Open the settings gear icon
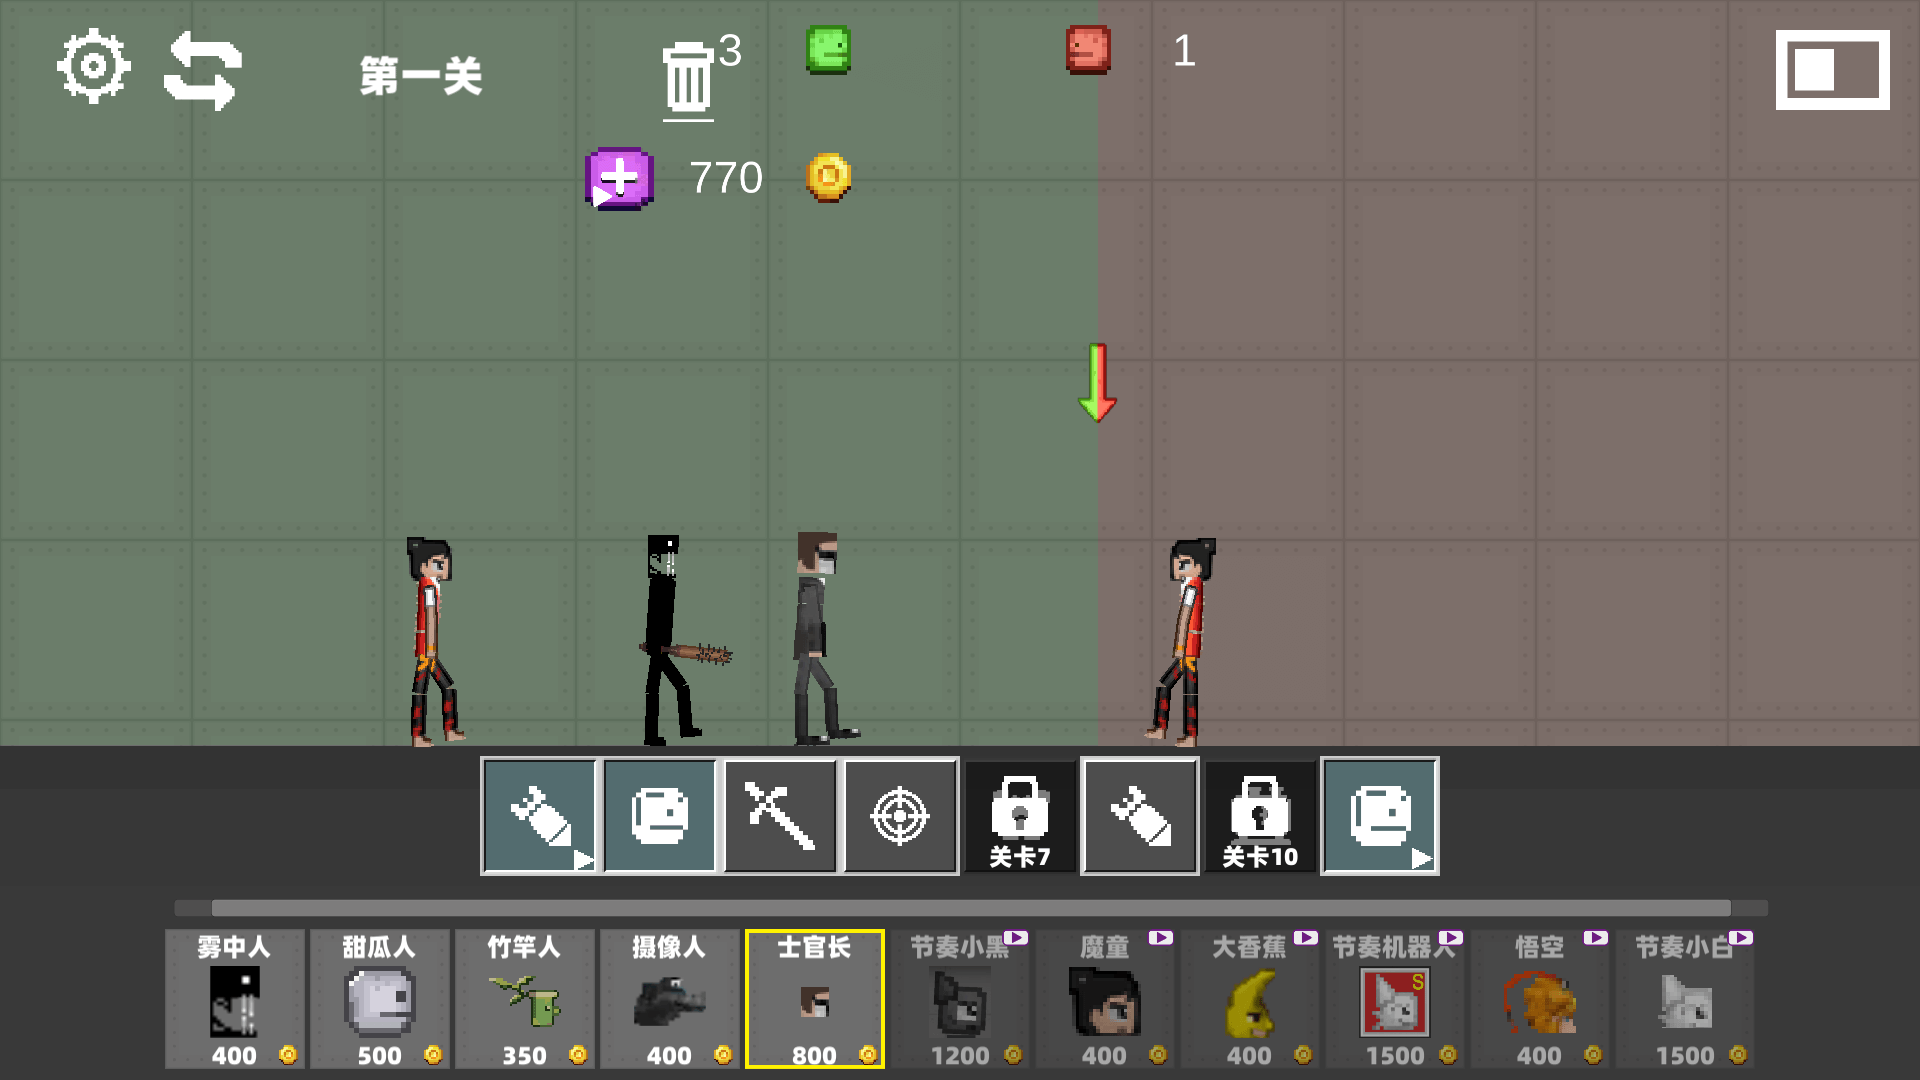 (93, 67)
